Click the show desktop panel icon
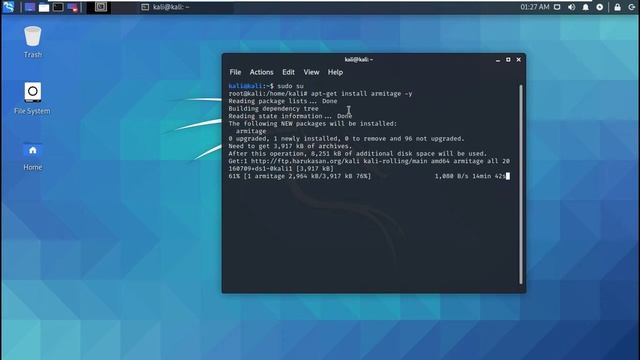 click(x=30, y=7)
